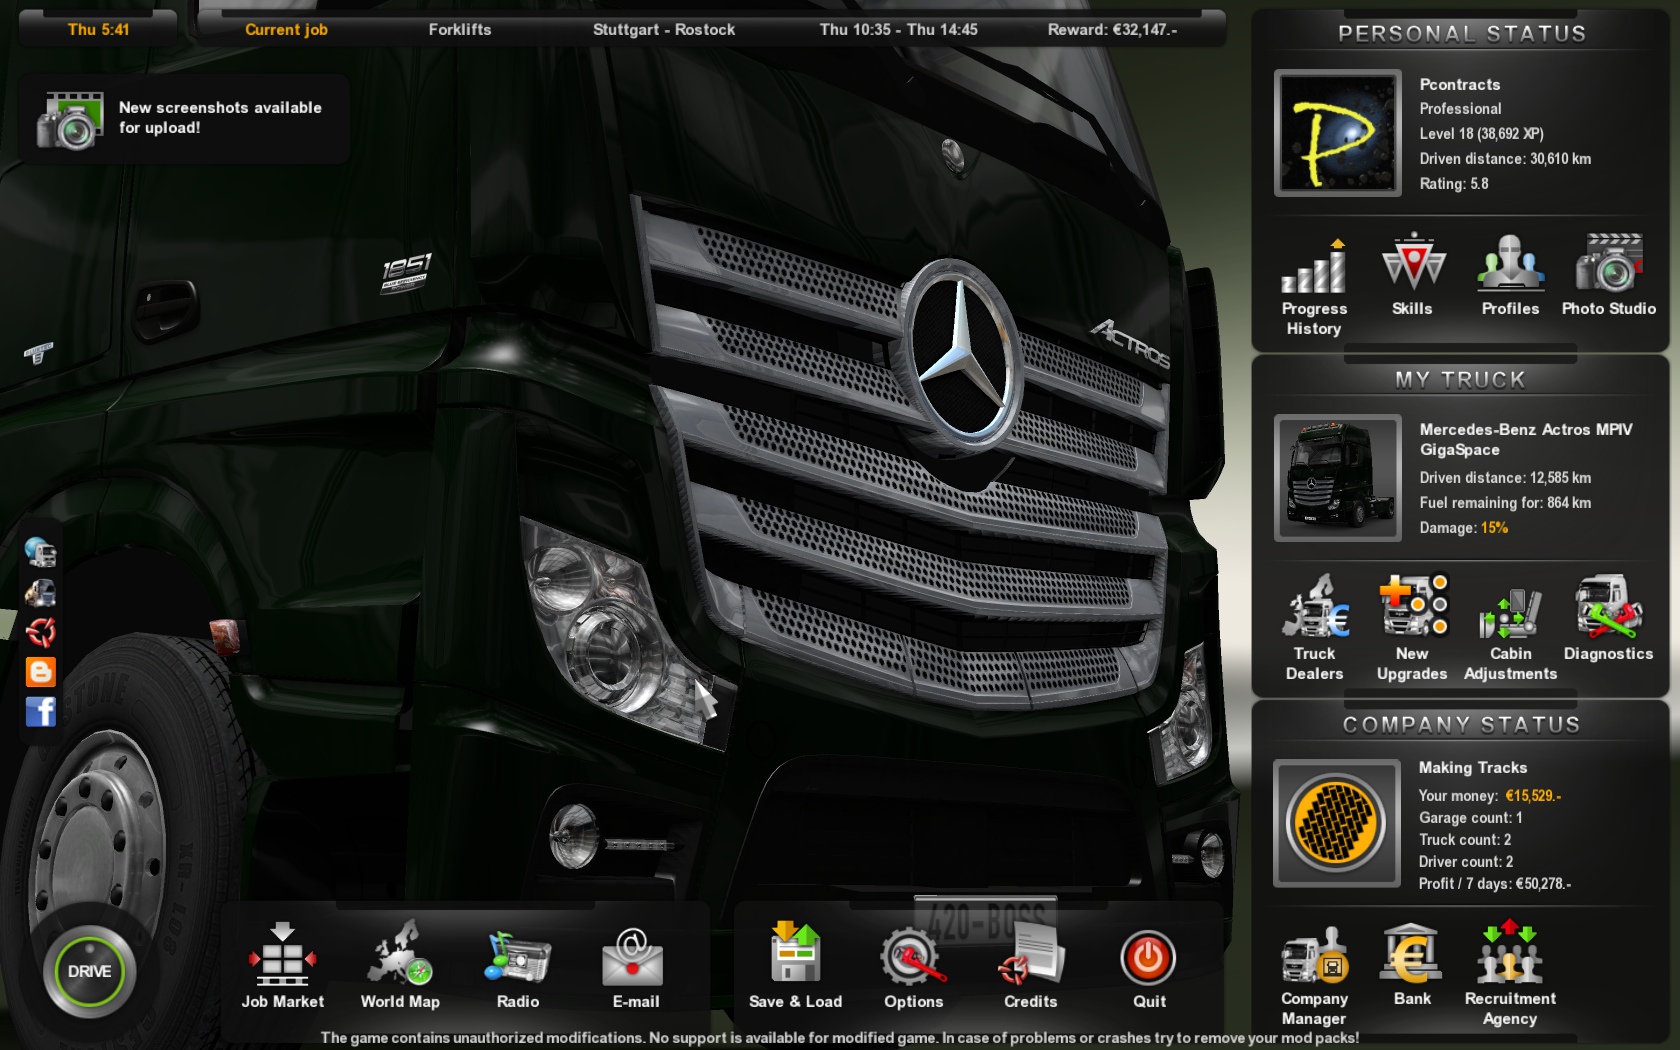1680x1050 pixels.
Task: Click the 'Reward: €32,147.-' text
Action: point(1112,30)
